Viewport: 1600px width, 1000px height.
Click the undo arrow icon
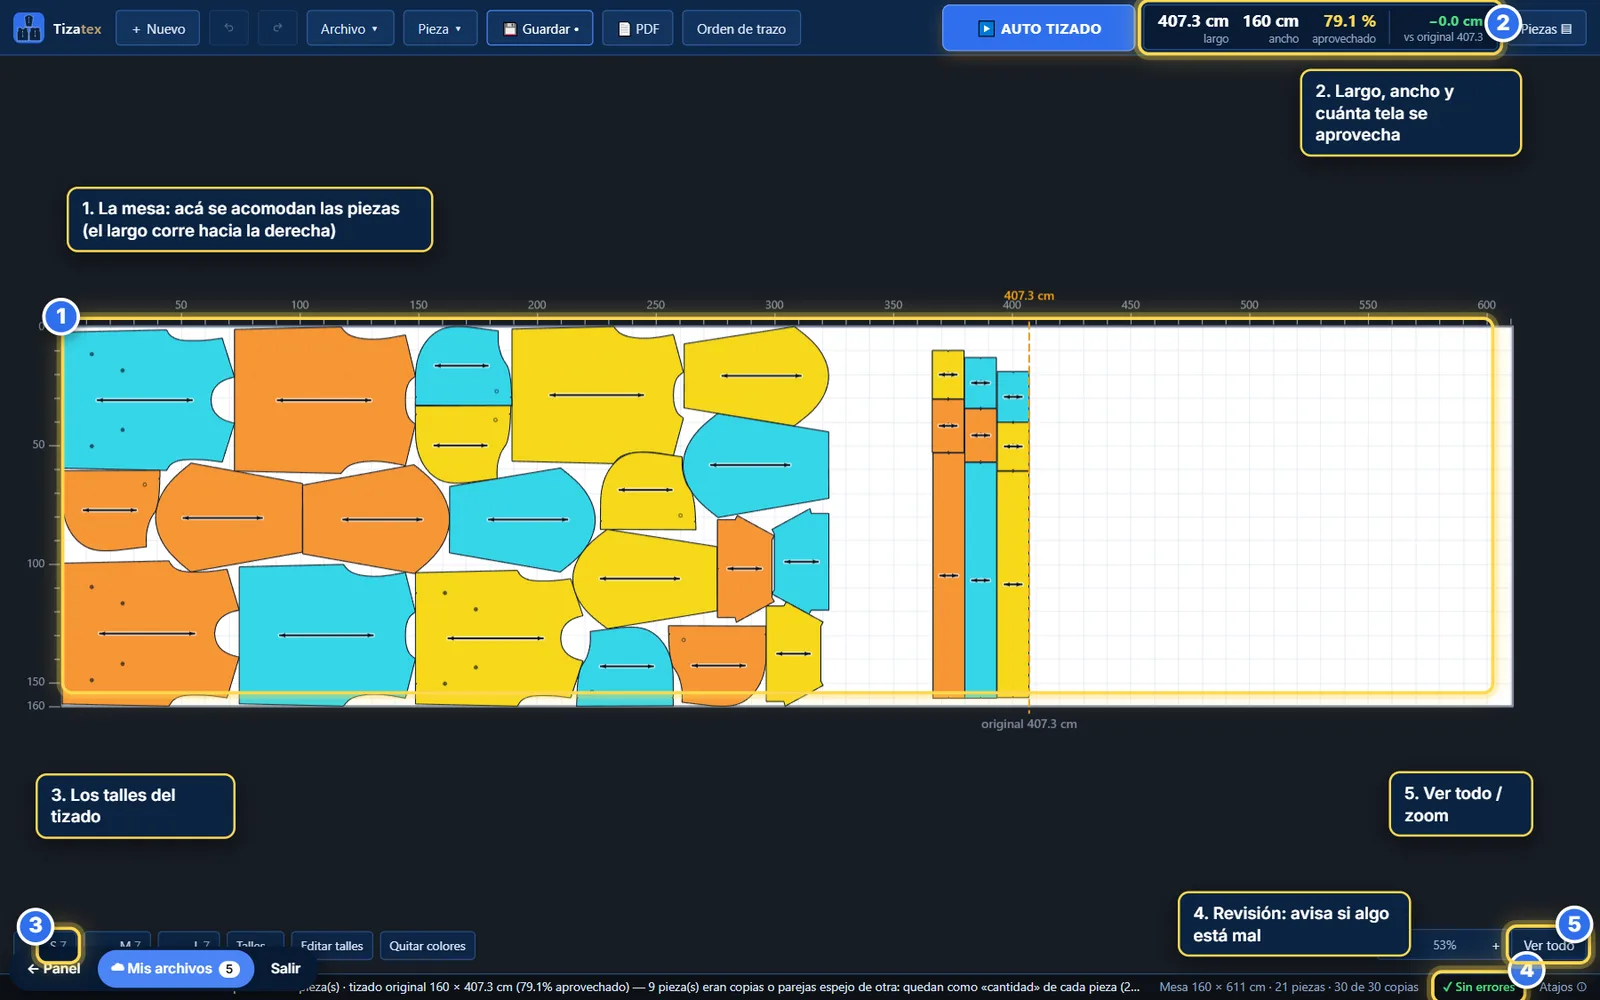[229, 29]
